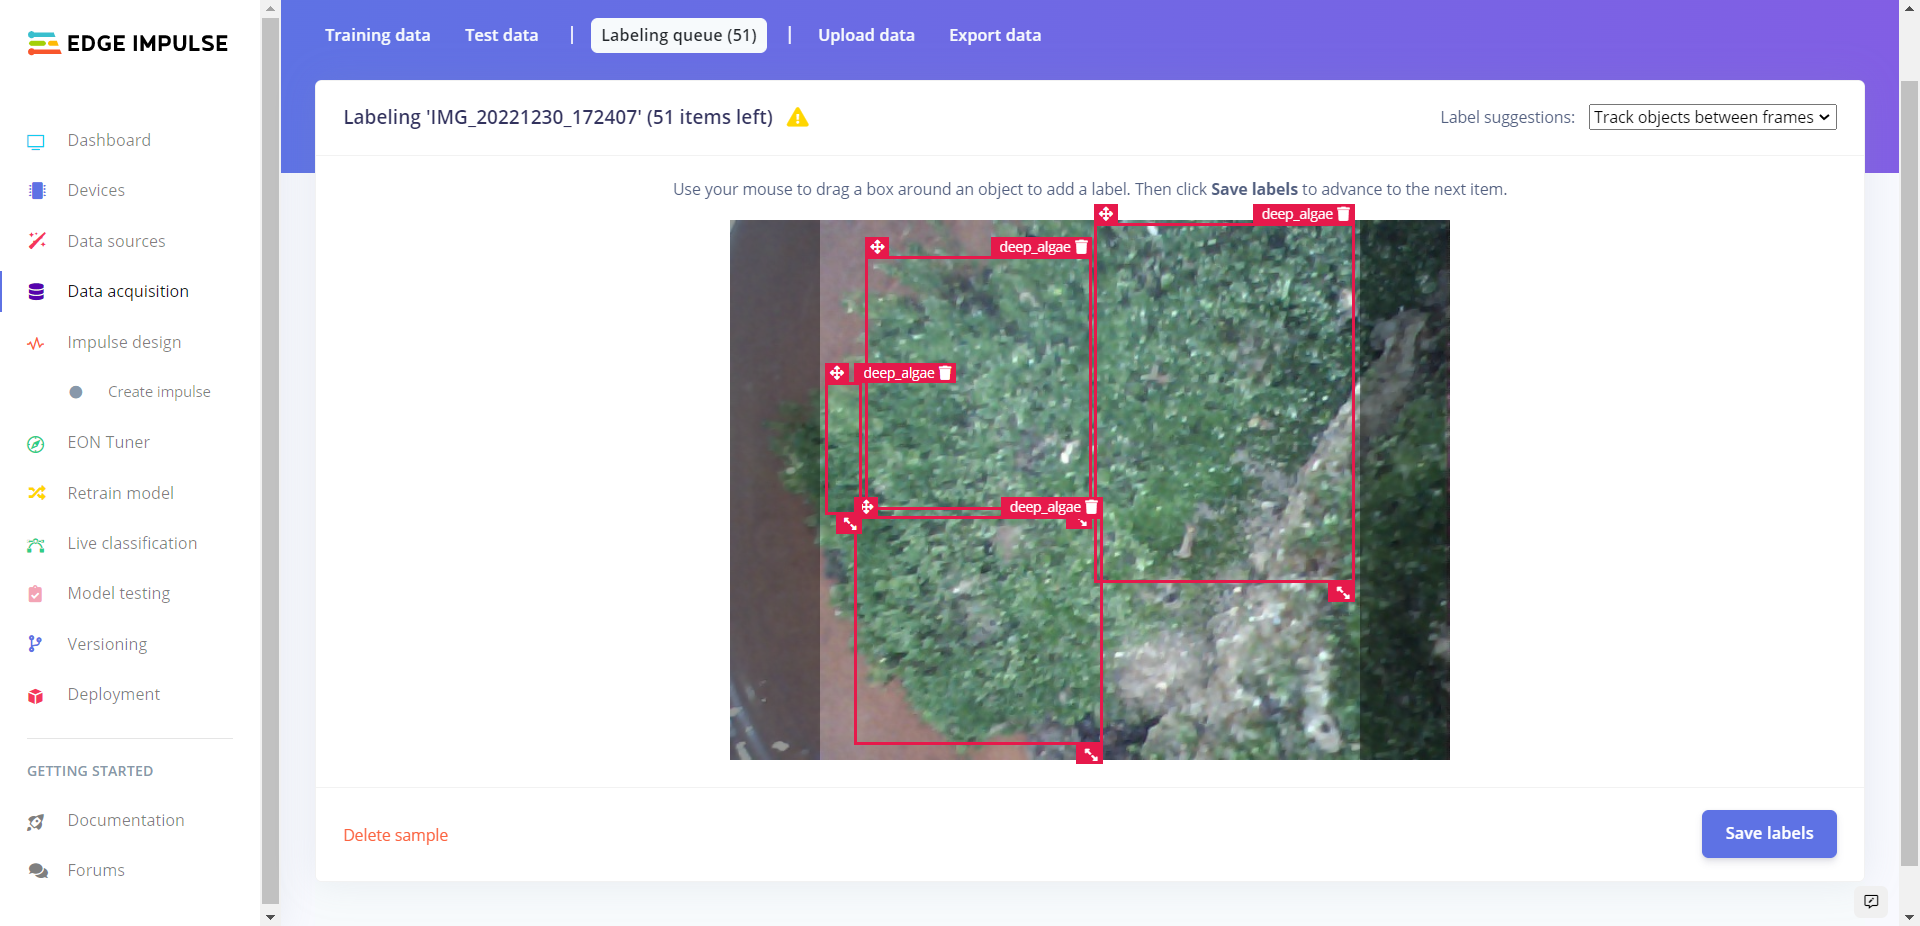Viewport: 1920px width, 926px height.
Task: Switch to the Training data tab
Action: (378, 35)
